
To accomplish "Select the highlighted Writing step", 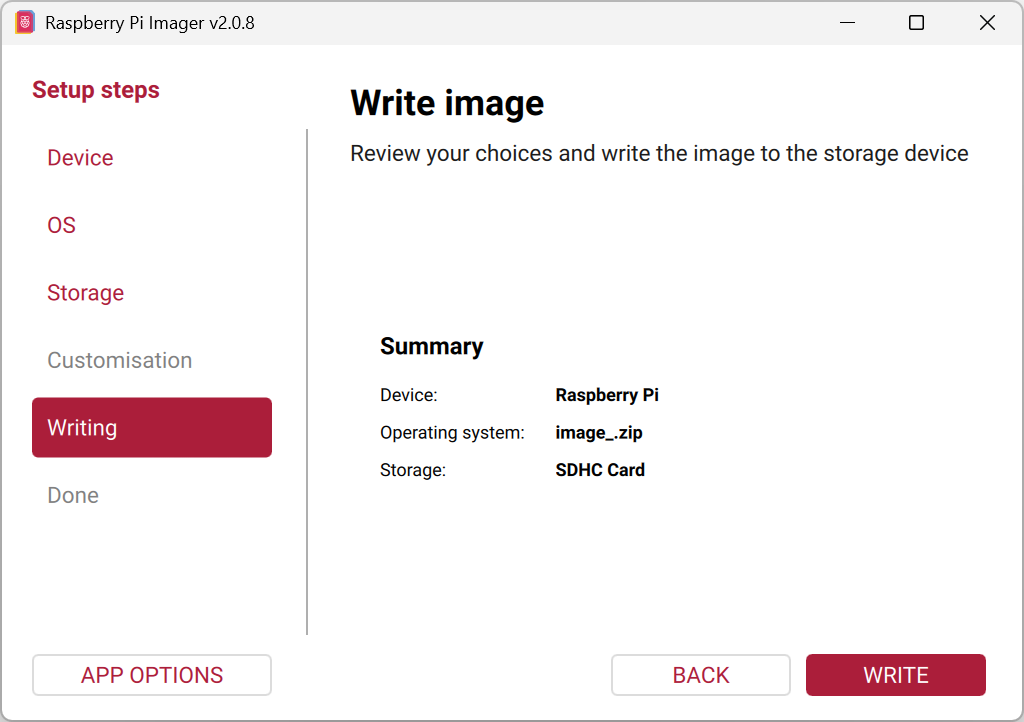I will click(x=152, y=428).
